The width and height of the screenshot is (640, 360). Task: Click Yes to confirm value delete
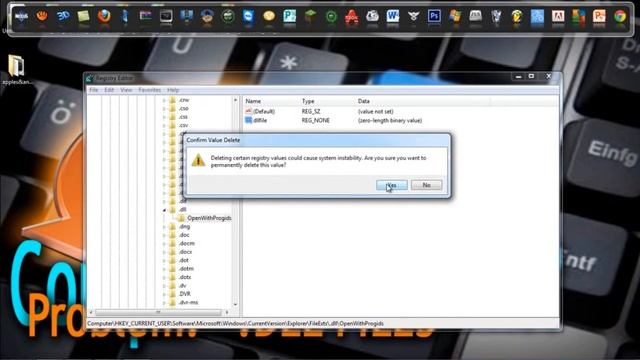coord(391,185)
